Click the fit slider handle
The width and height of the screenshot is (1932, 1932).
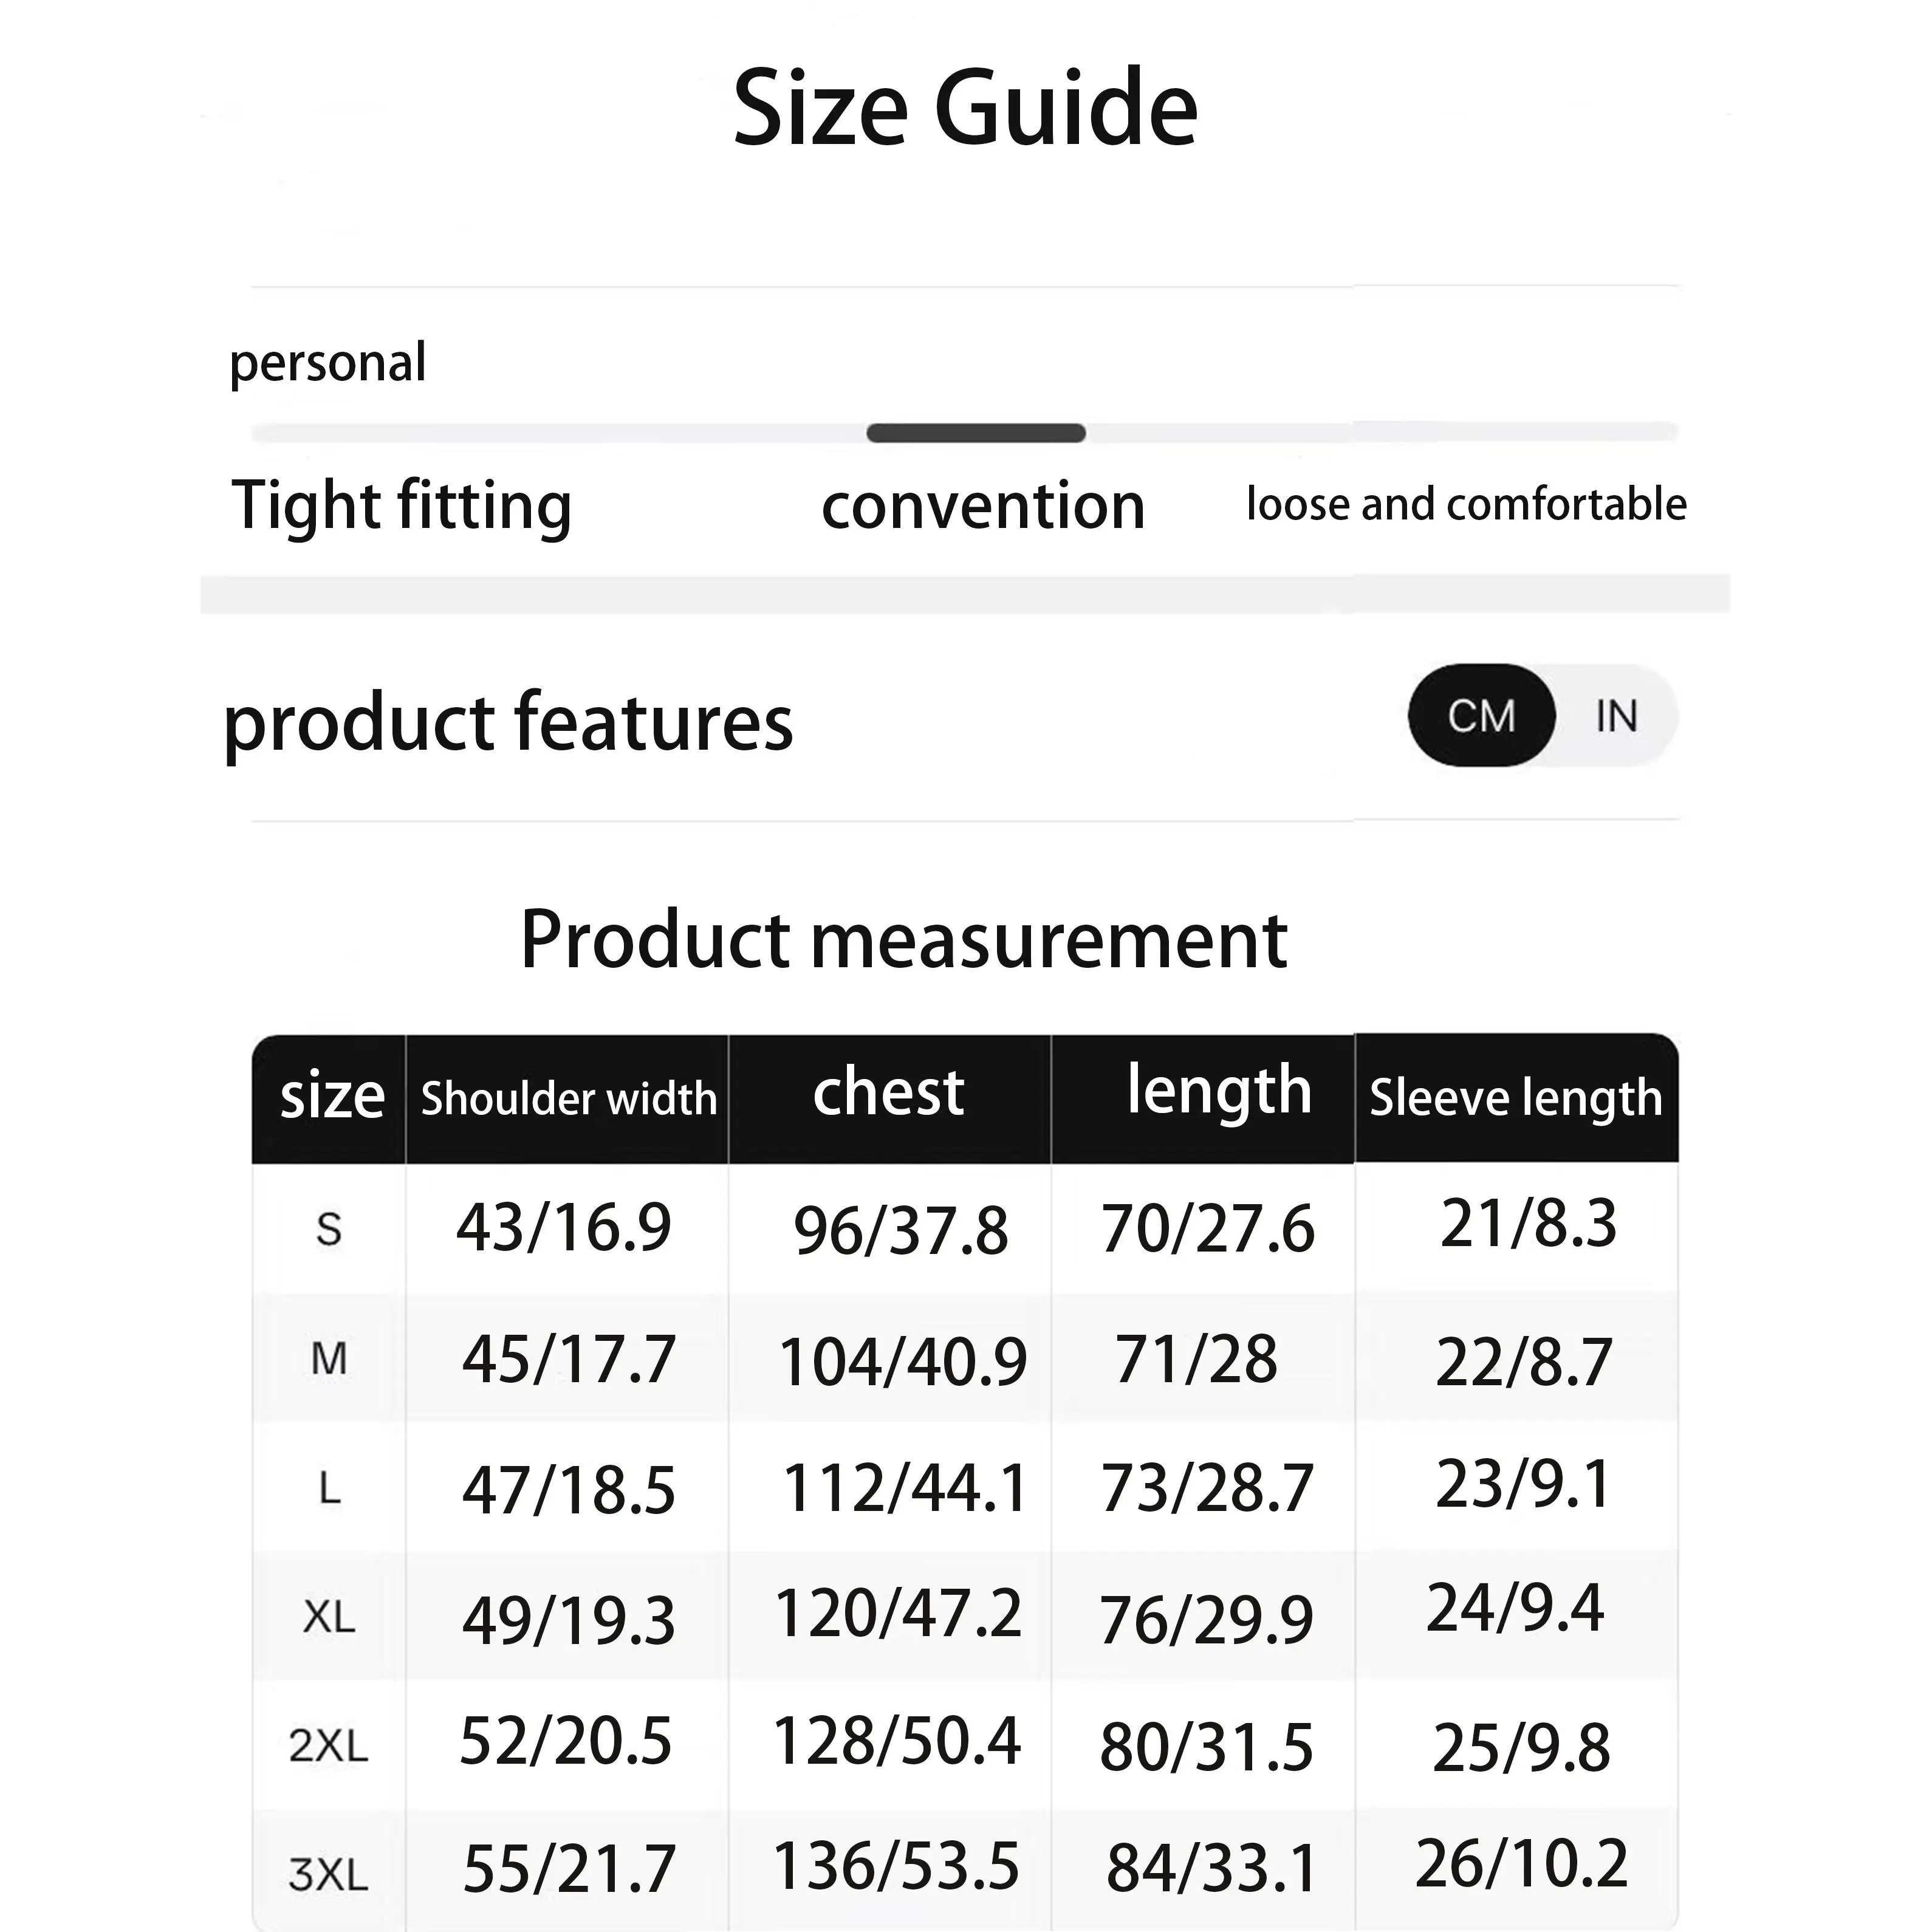(975, 433)
